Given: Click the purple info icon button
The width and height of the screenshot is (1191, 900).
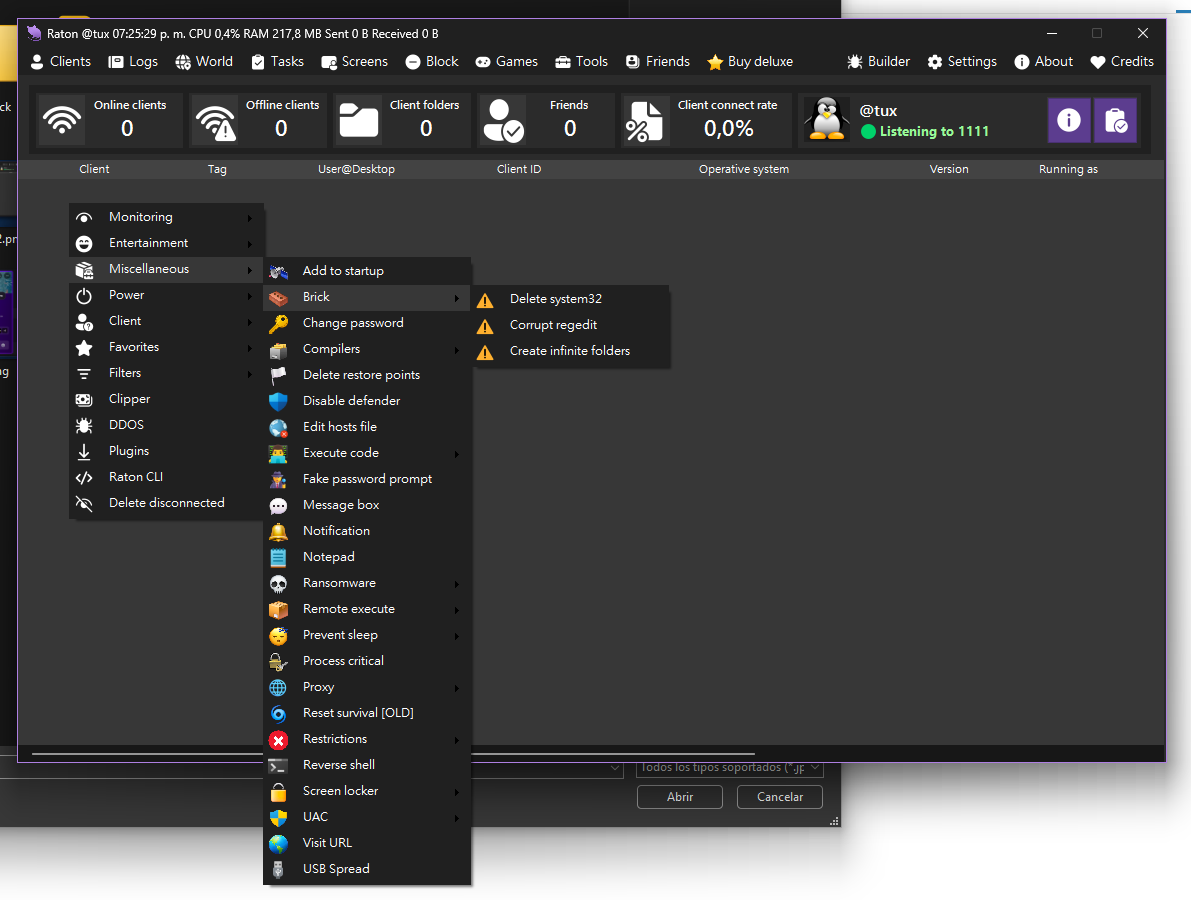Looking at the screenshot, I should pos(1069,120).
